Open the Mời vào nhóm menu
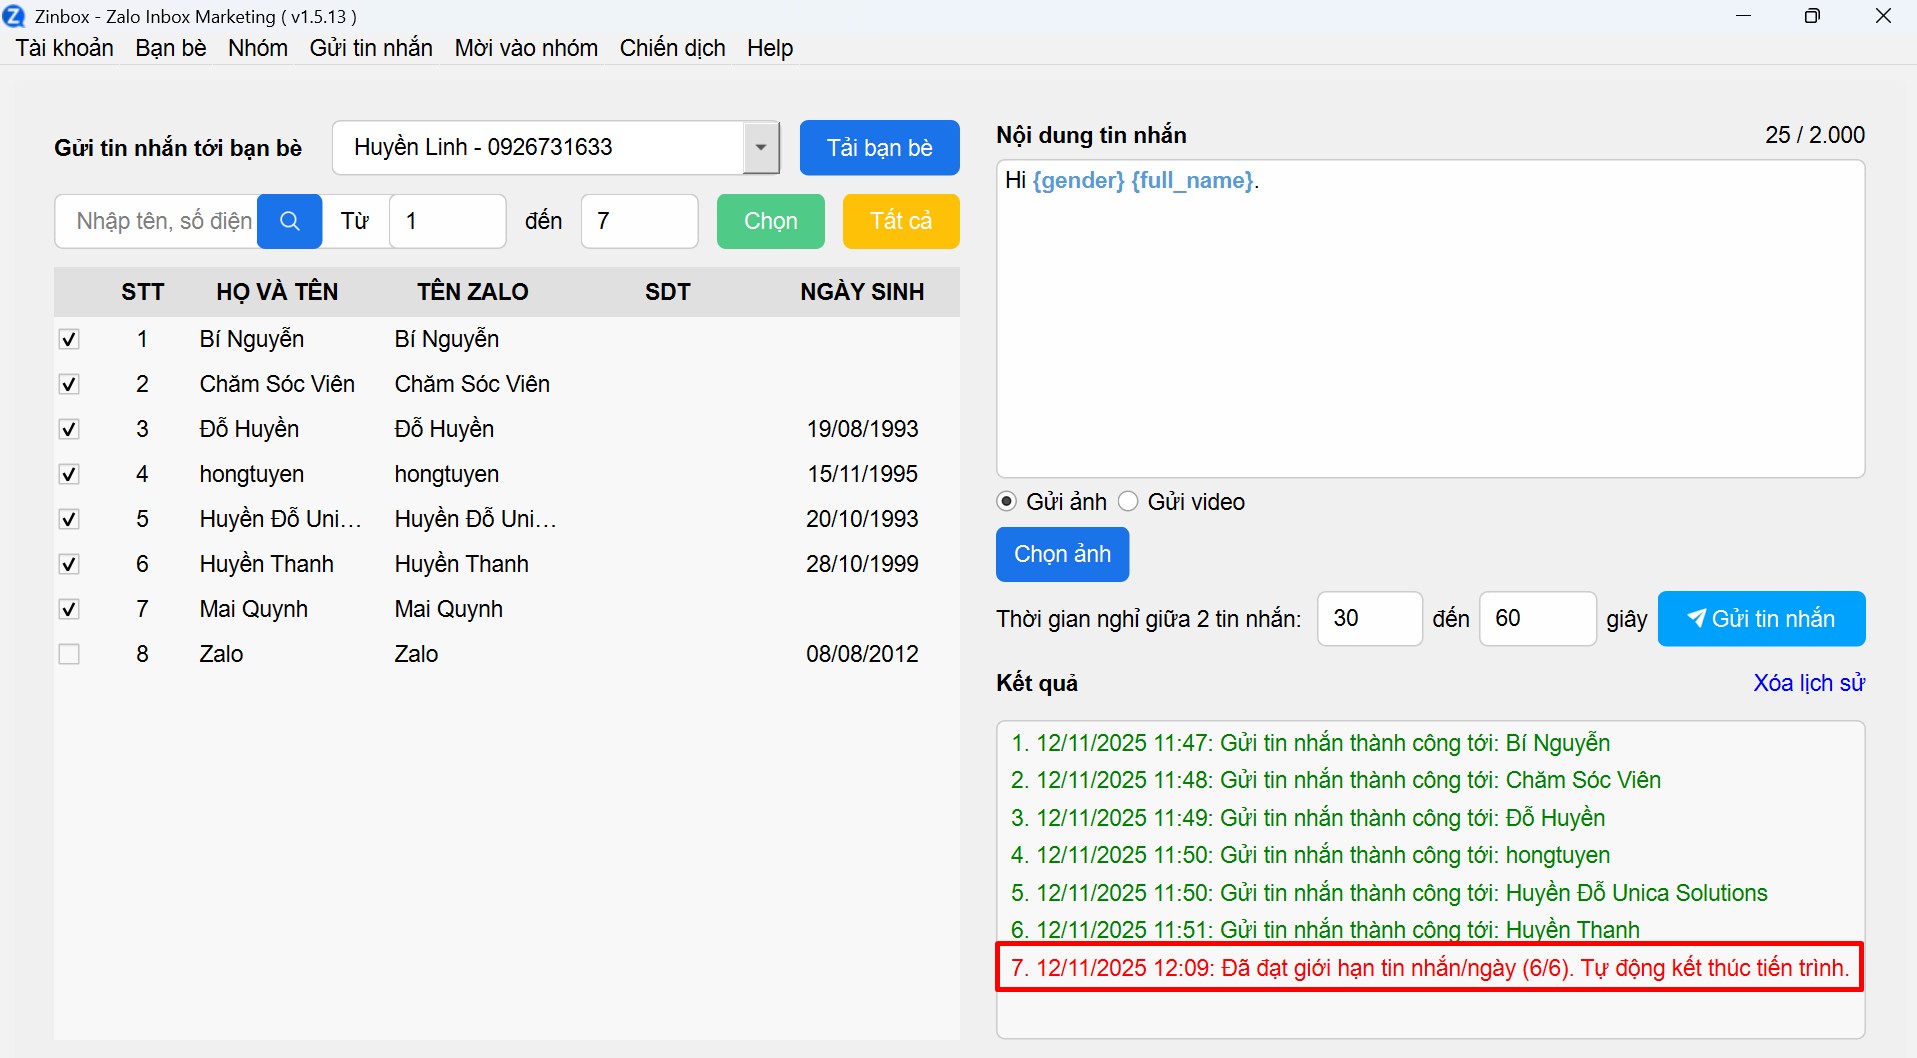 coord(526,48)
